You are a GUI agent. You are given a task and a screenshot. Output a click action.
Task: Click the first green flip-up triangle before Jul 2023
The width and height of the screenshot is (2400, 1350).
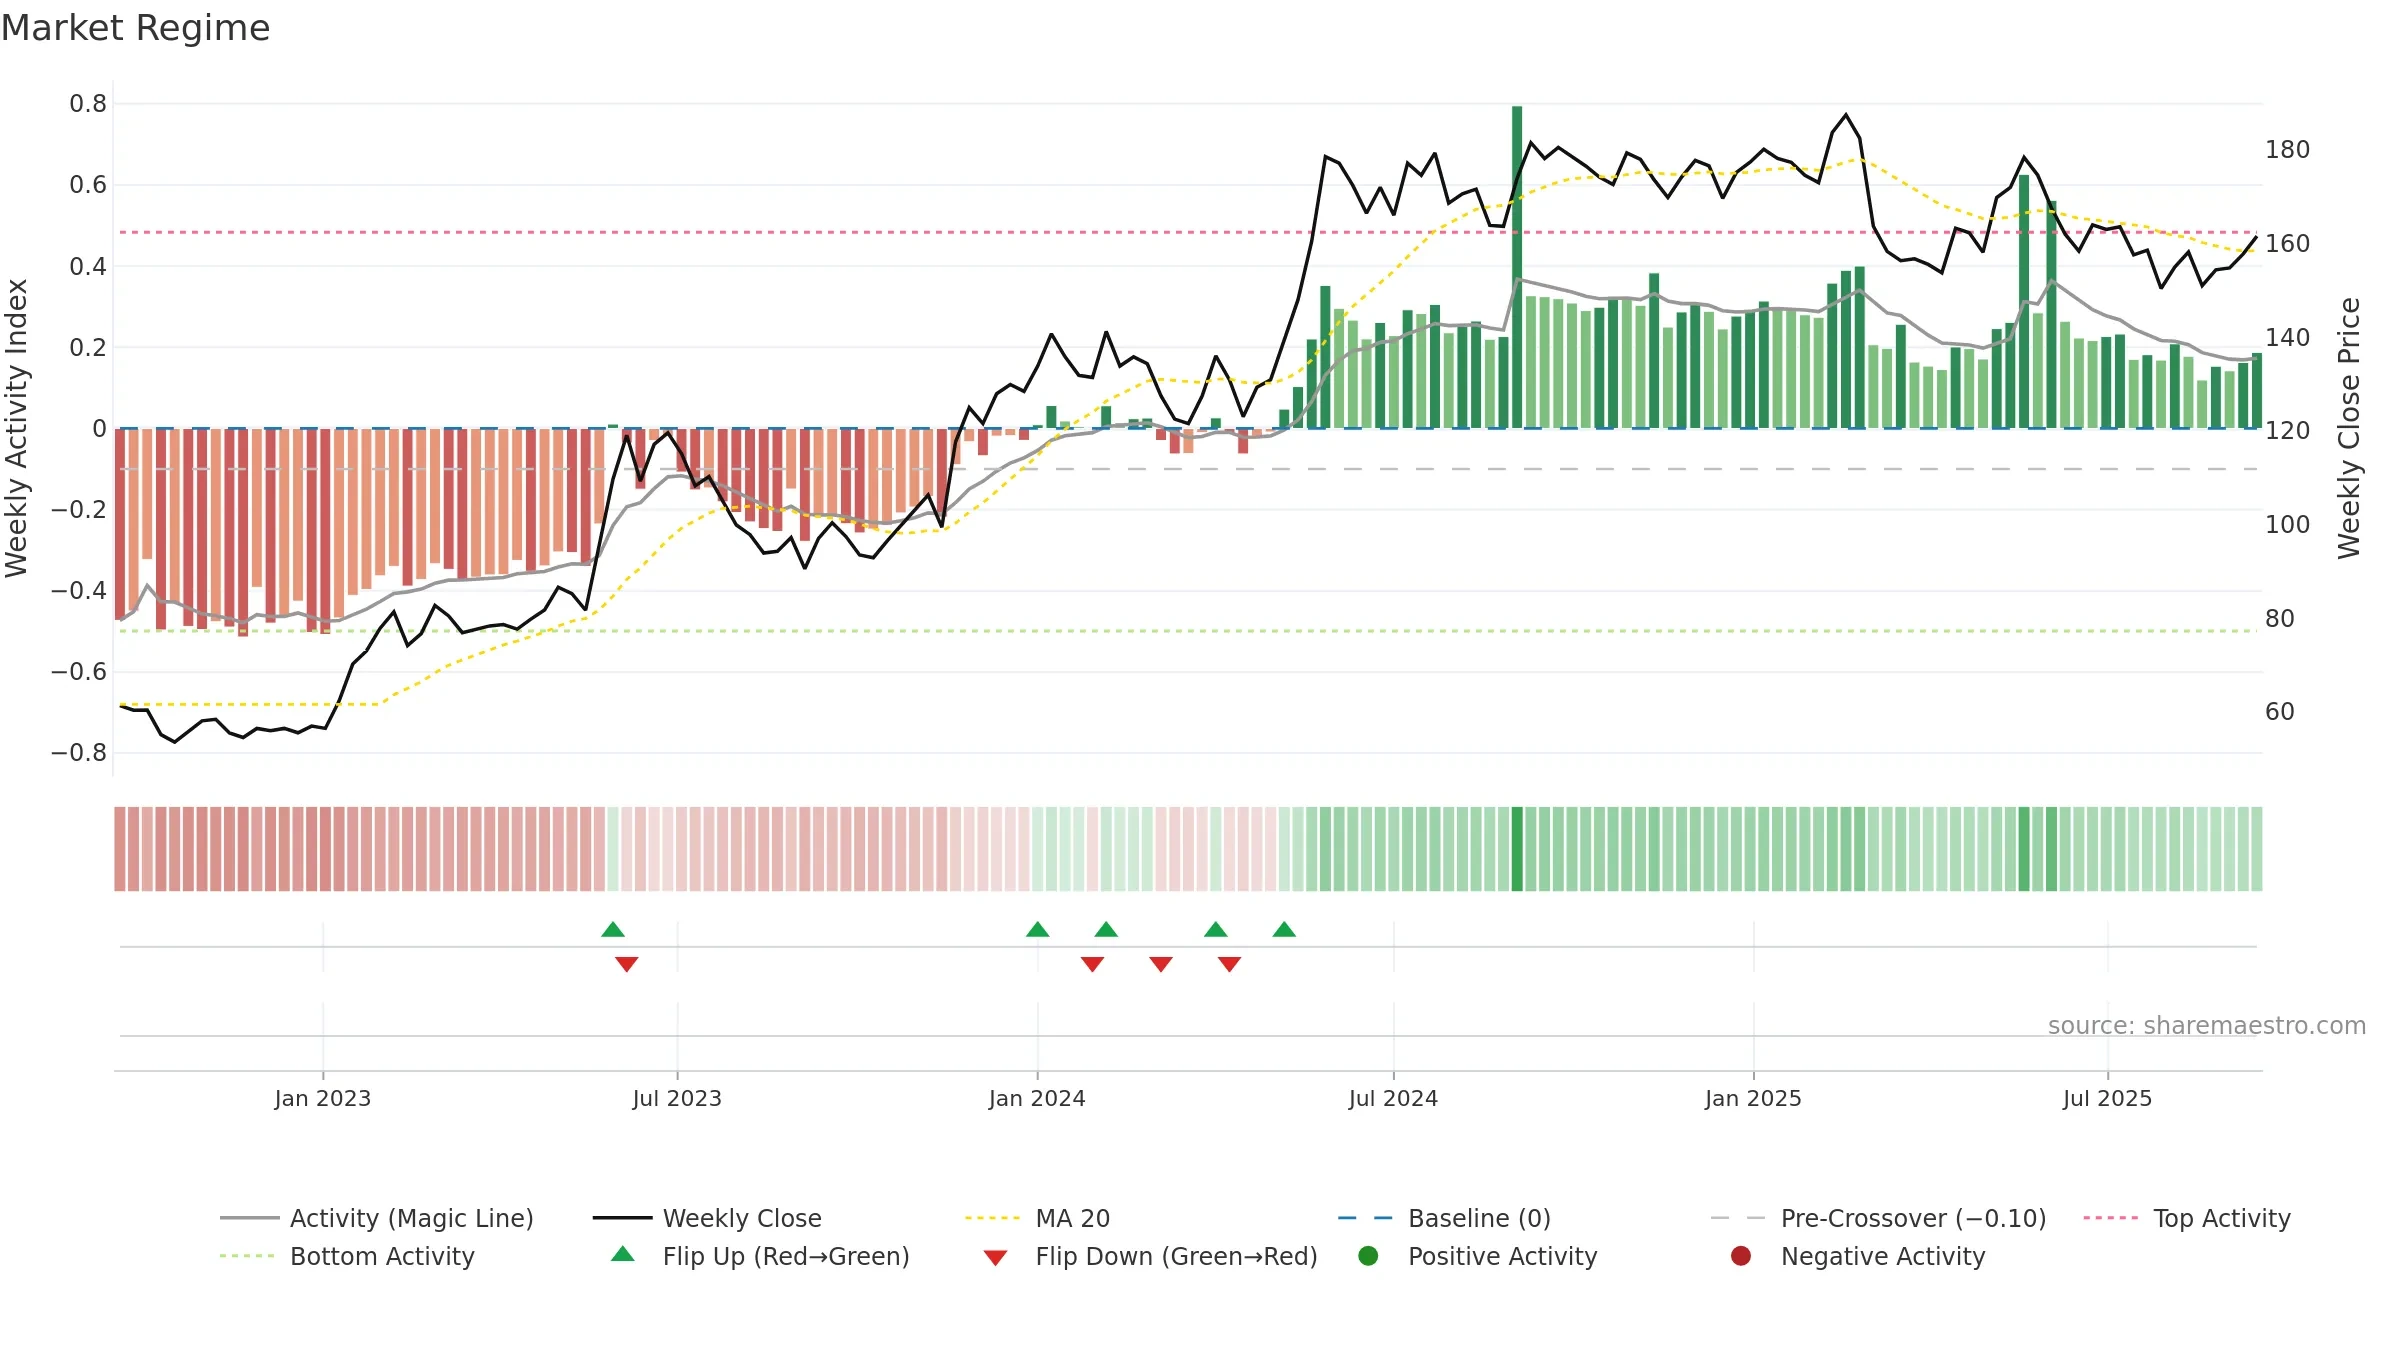(613, 930)
